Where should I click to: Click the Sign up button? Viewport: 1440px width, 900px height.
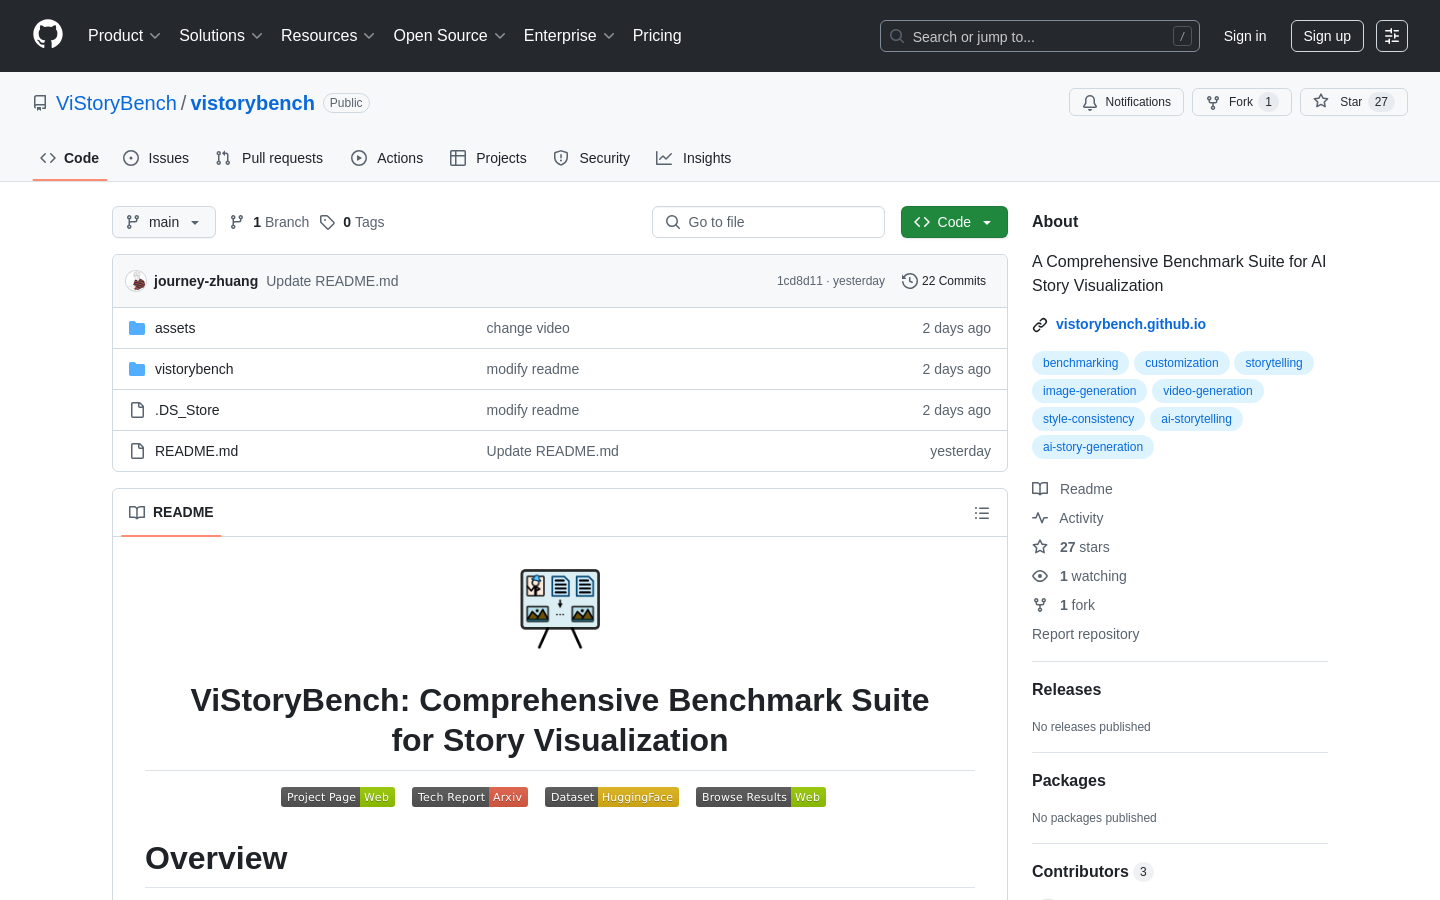1327,36
